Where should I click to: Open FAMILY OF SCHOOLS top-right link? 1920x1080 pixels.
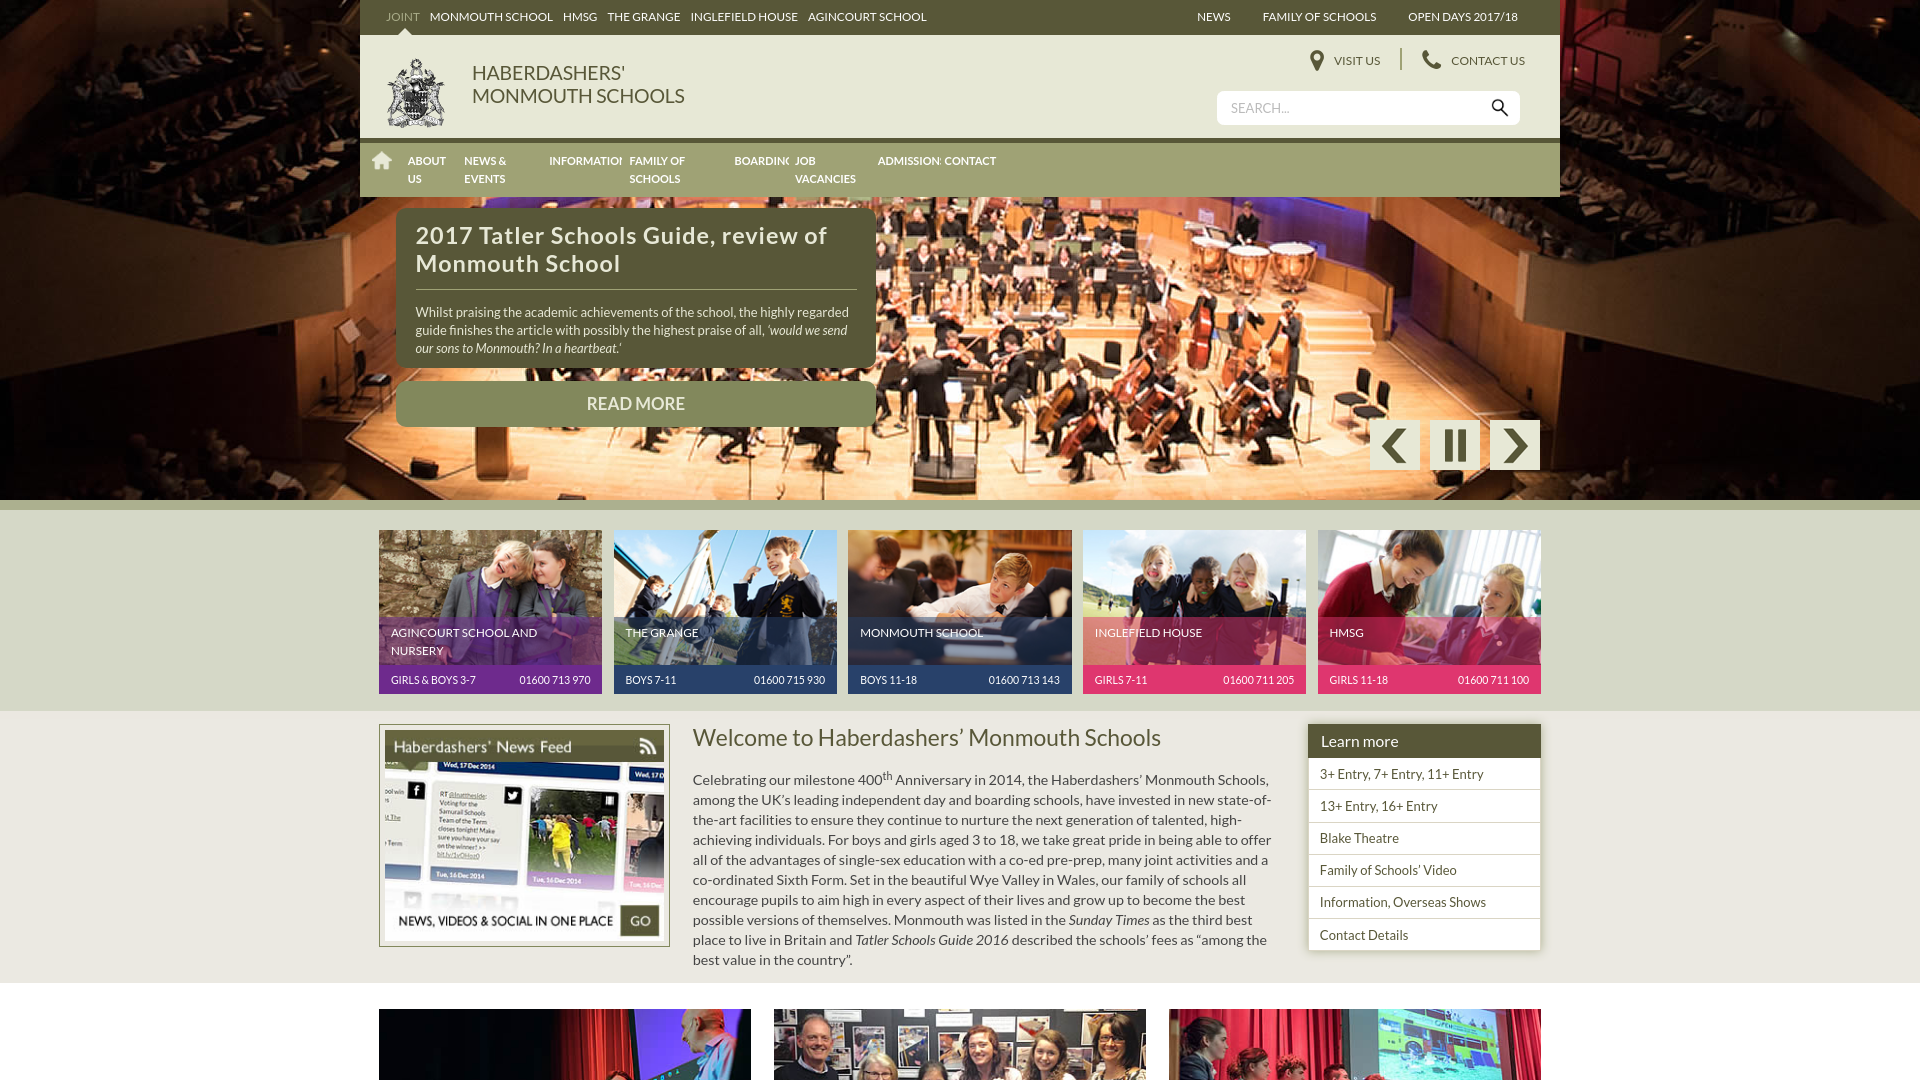point(1319,17)
